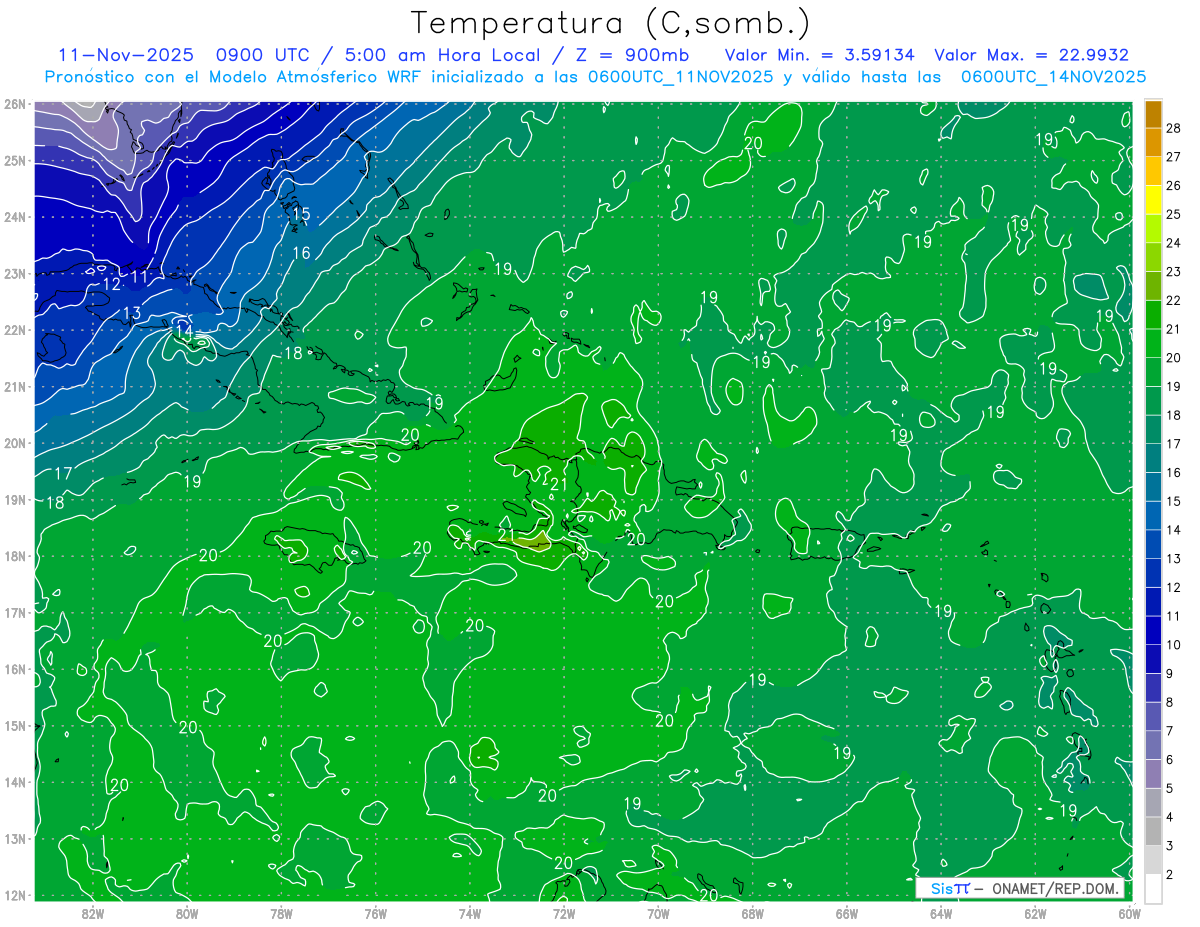Click the 25N latitude axis label
This screenshot has height=927, width=1200.
(x=15, y=161)
